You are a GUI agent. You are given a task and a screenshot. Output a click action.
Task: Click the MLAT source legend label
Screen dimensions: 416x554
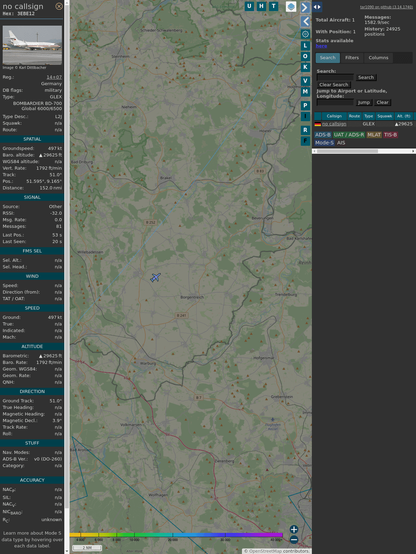(374, 135)
